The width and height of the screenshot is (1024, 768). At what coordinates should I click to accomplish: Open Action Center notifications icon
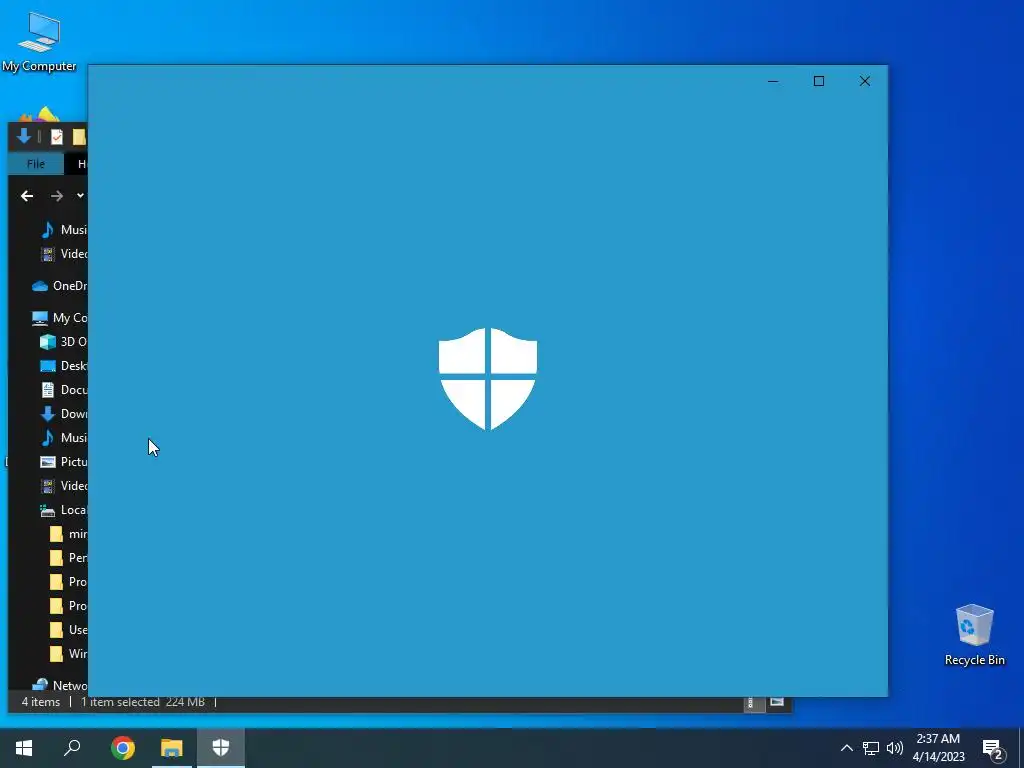pos(993,748)
